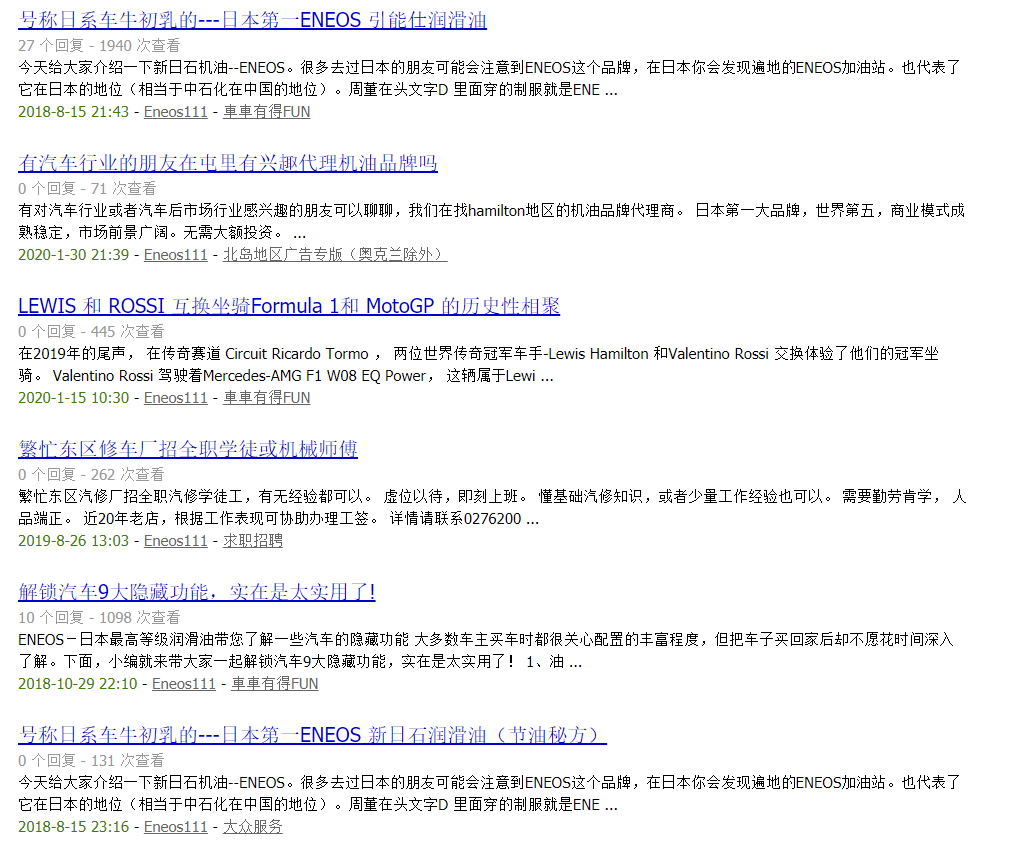Image resolution: width=1011 pixels, height=853 pixels.
Task: Open Eneos111 author link dated 2018-10-29 22:10
Action: click(x=184, y=684)
